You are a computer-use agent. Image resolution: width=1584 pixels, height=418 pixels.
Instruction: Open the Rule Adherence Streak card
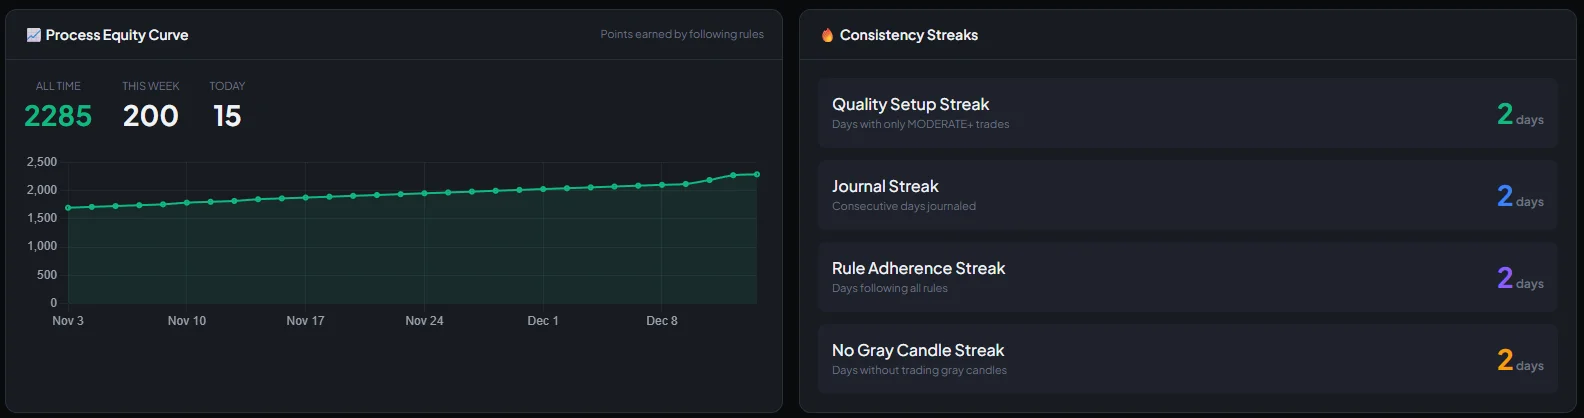pyautogui.click(x=1187, y=277)
